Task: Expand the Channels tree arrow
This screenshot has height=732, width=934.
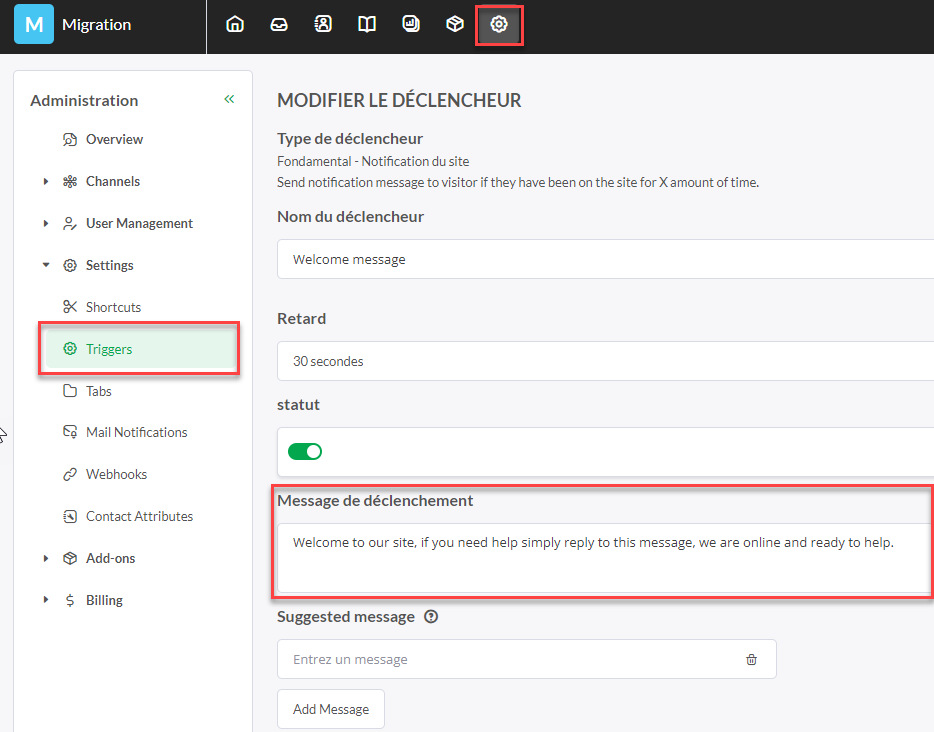Action: 46,182
